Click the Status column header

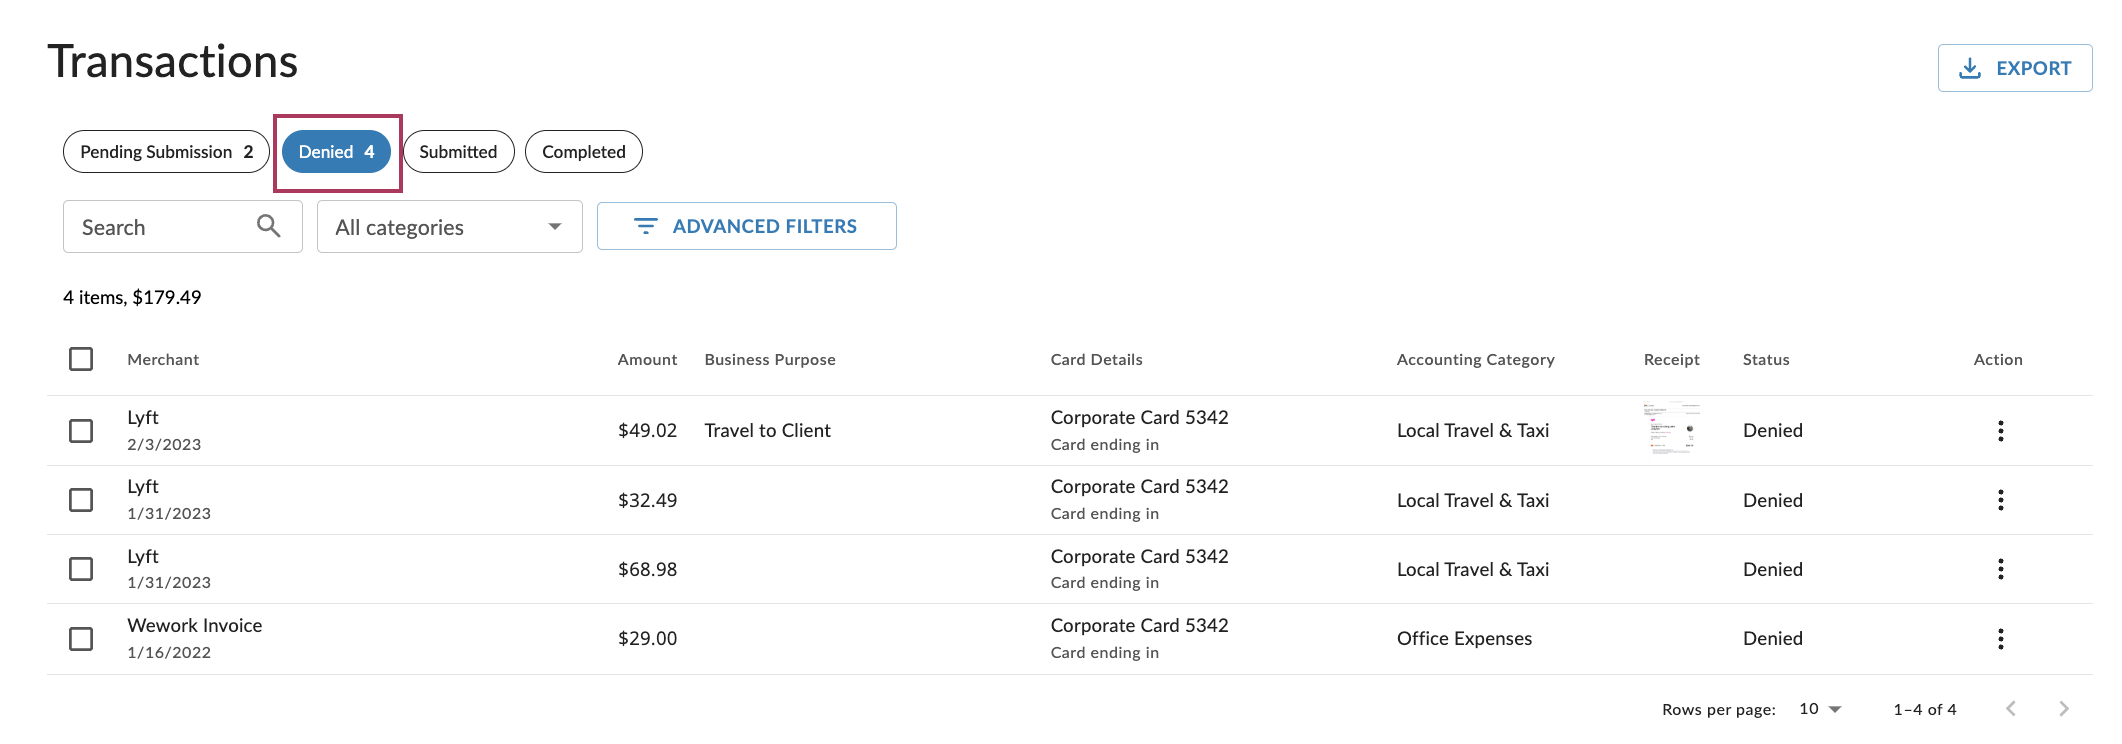coord(1766,360)
